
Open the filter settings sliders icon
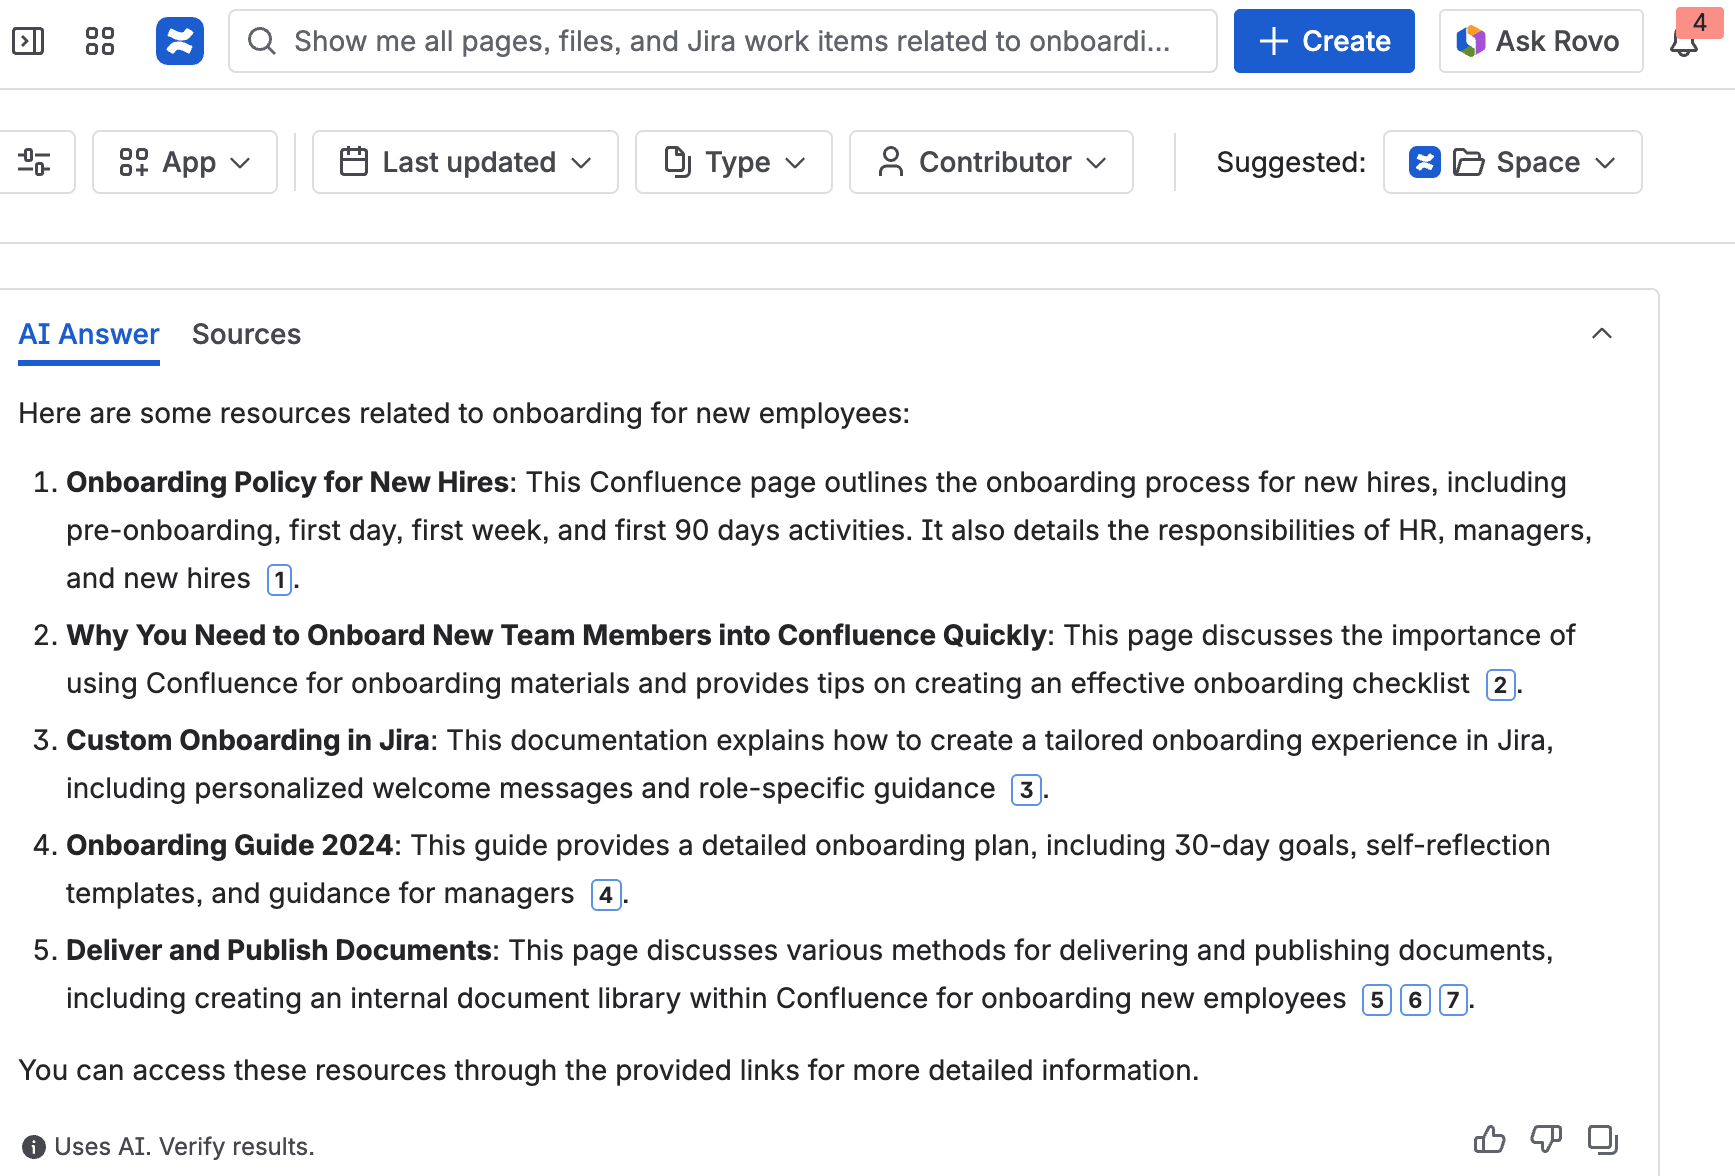[x=35, y=162]
